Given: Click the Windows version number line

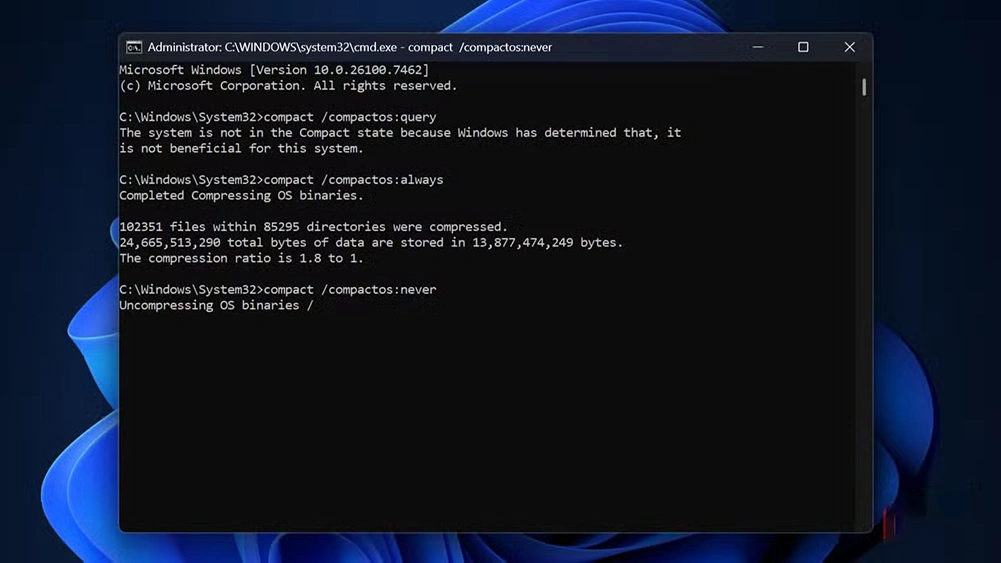Looking at the screenshot, I should tap(273, 70).
